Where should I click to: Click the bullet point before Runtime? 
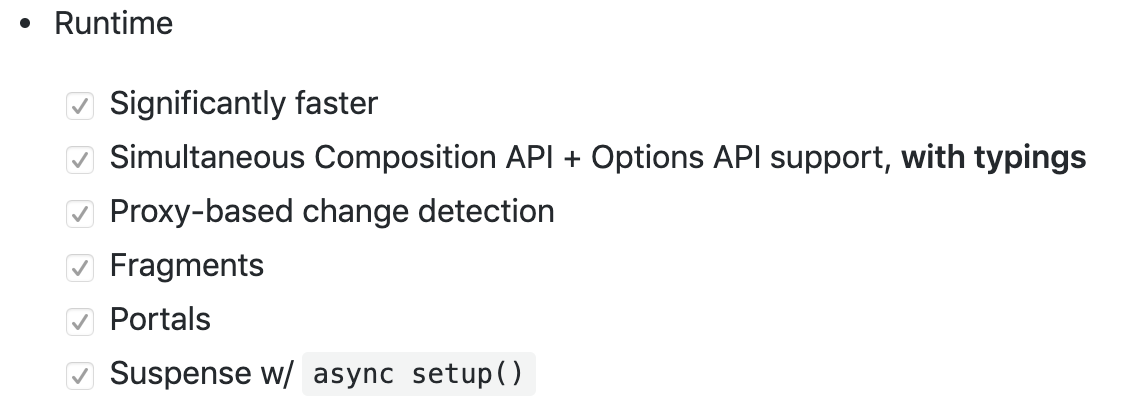pos(26,25)
